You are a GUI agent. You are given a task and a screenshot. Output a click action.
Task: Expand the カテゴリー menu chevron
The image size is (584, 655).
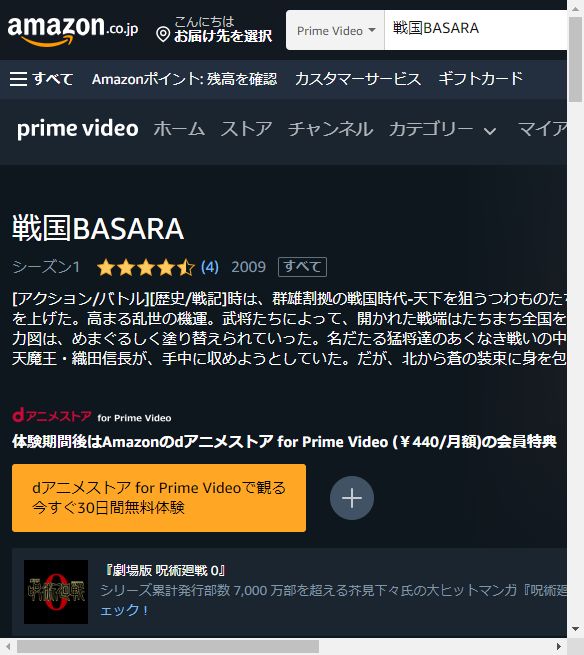click(x=490, y=131)
